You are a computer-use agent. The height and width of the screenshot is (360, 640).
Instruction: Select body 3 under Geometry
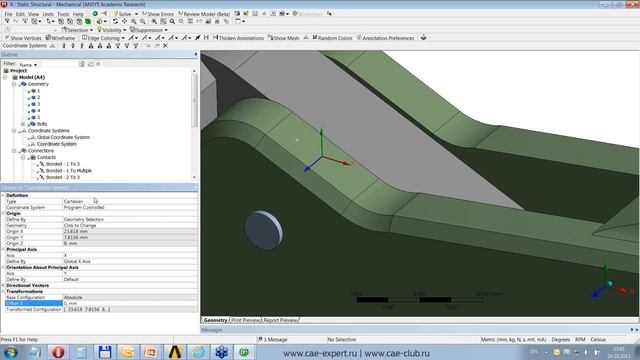click(38, 104)
